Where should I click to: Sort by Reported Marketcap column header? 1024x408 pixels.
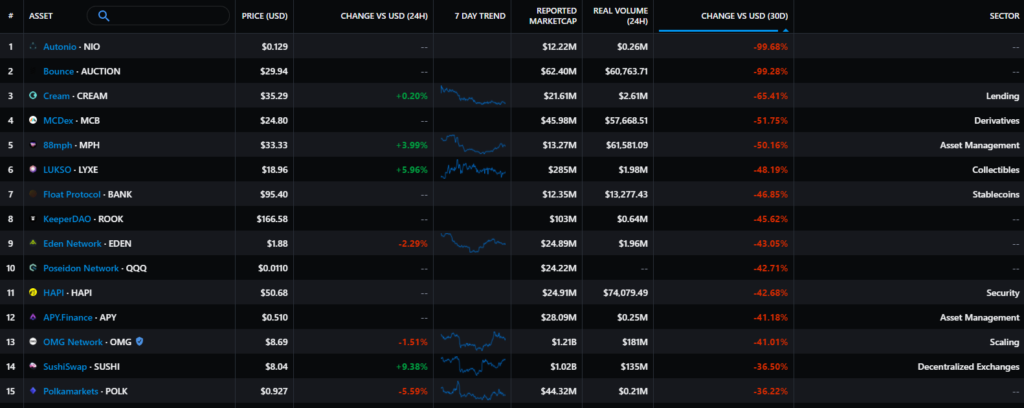point(546,16)
